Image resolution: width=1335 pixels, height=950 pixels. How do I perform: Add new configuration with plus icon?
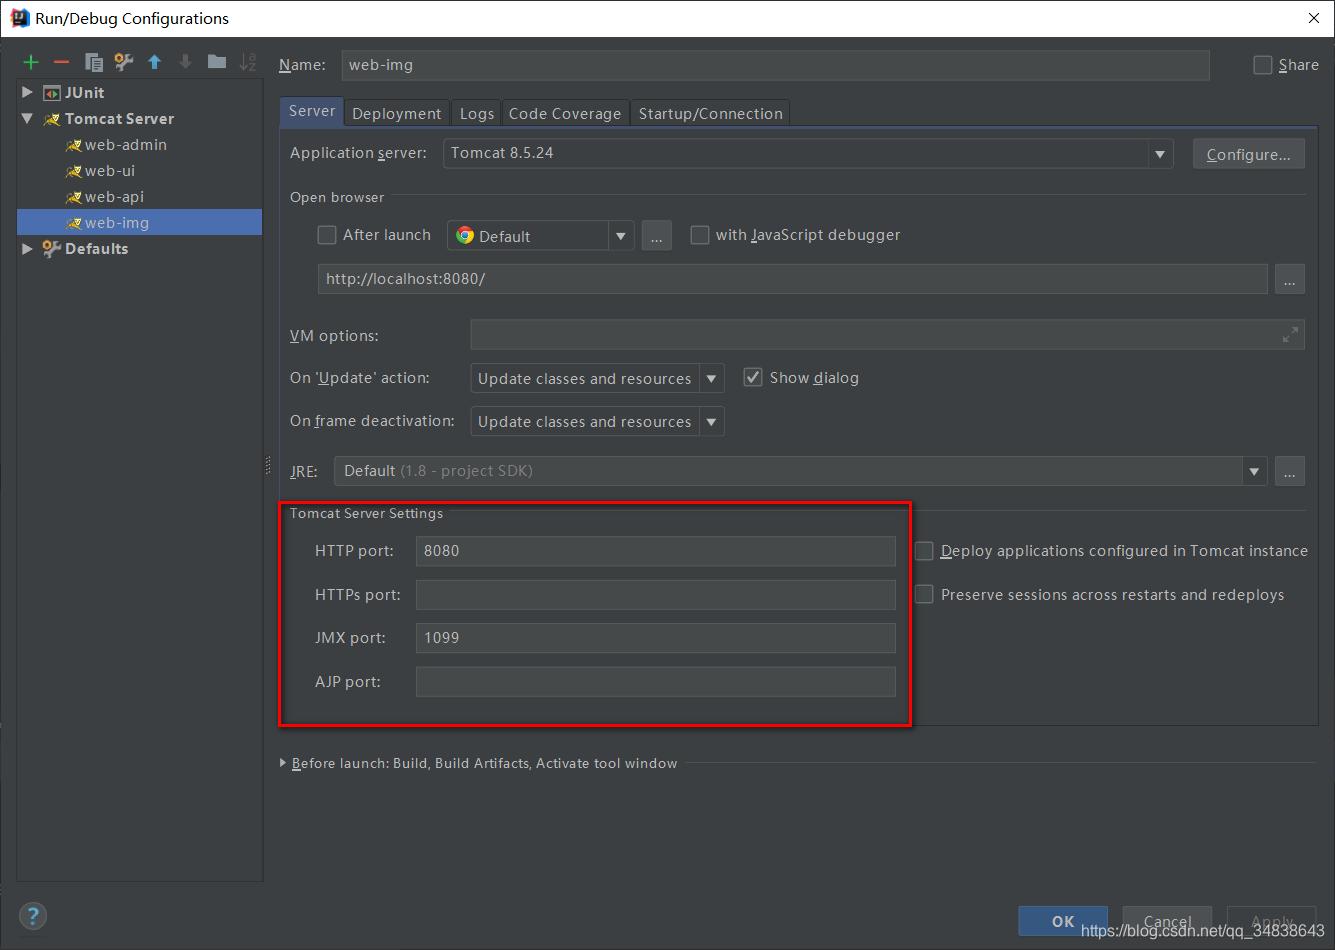pos(31,62)
